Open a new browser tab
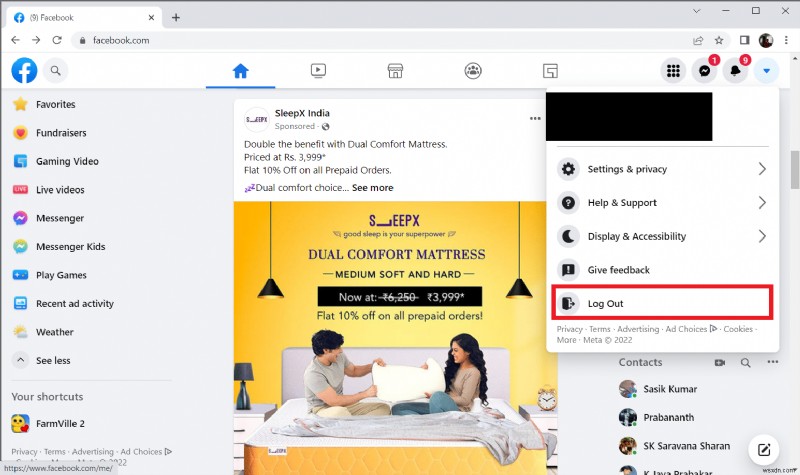 coord(176,17)
